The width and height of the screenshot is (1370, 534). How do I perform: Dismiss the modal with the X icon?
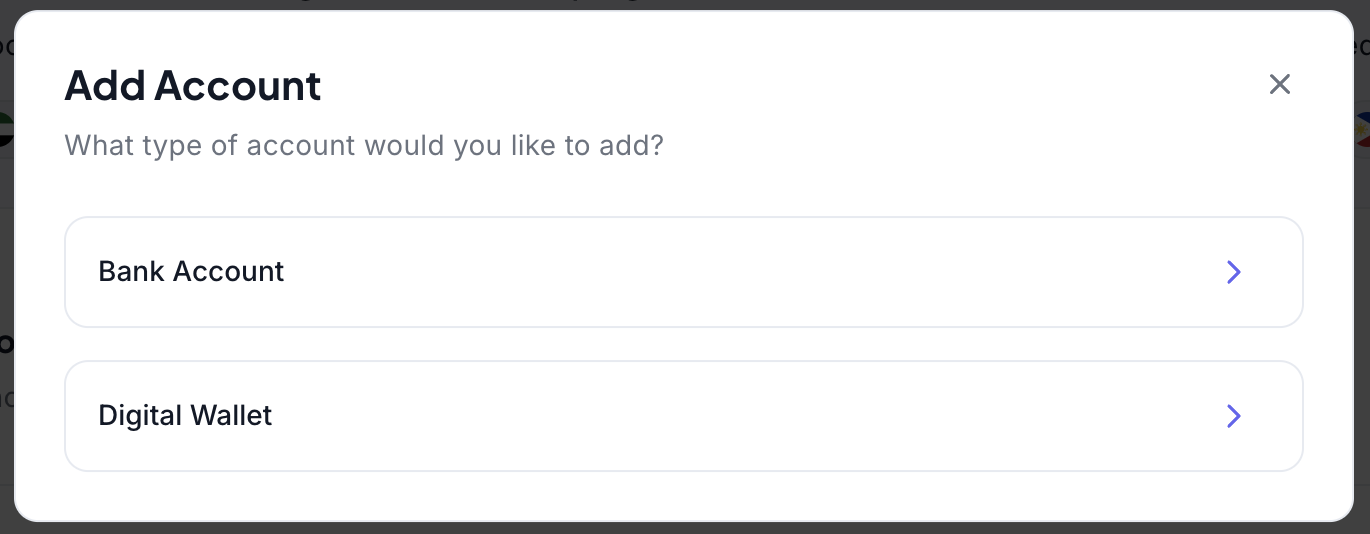click(x=1279, y=85)
